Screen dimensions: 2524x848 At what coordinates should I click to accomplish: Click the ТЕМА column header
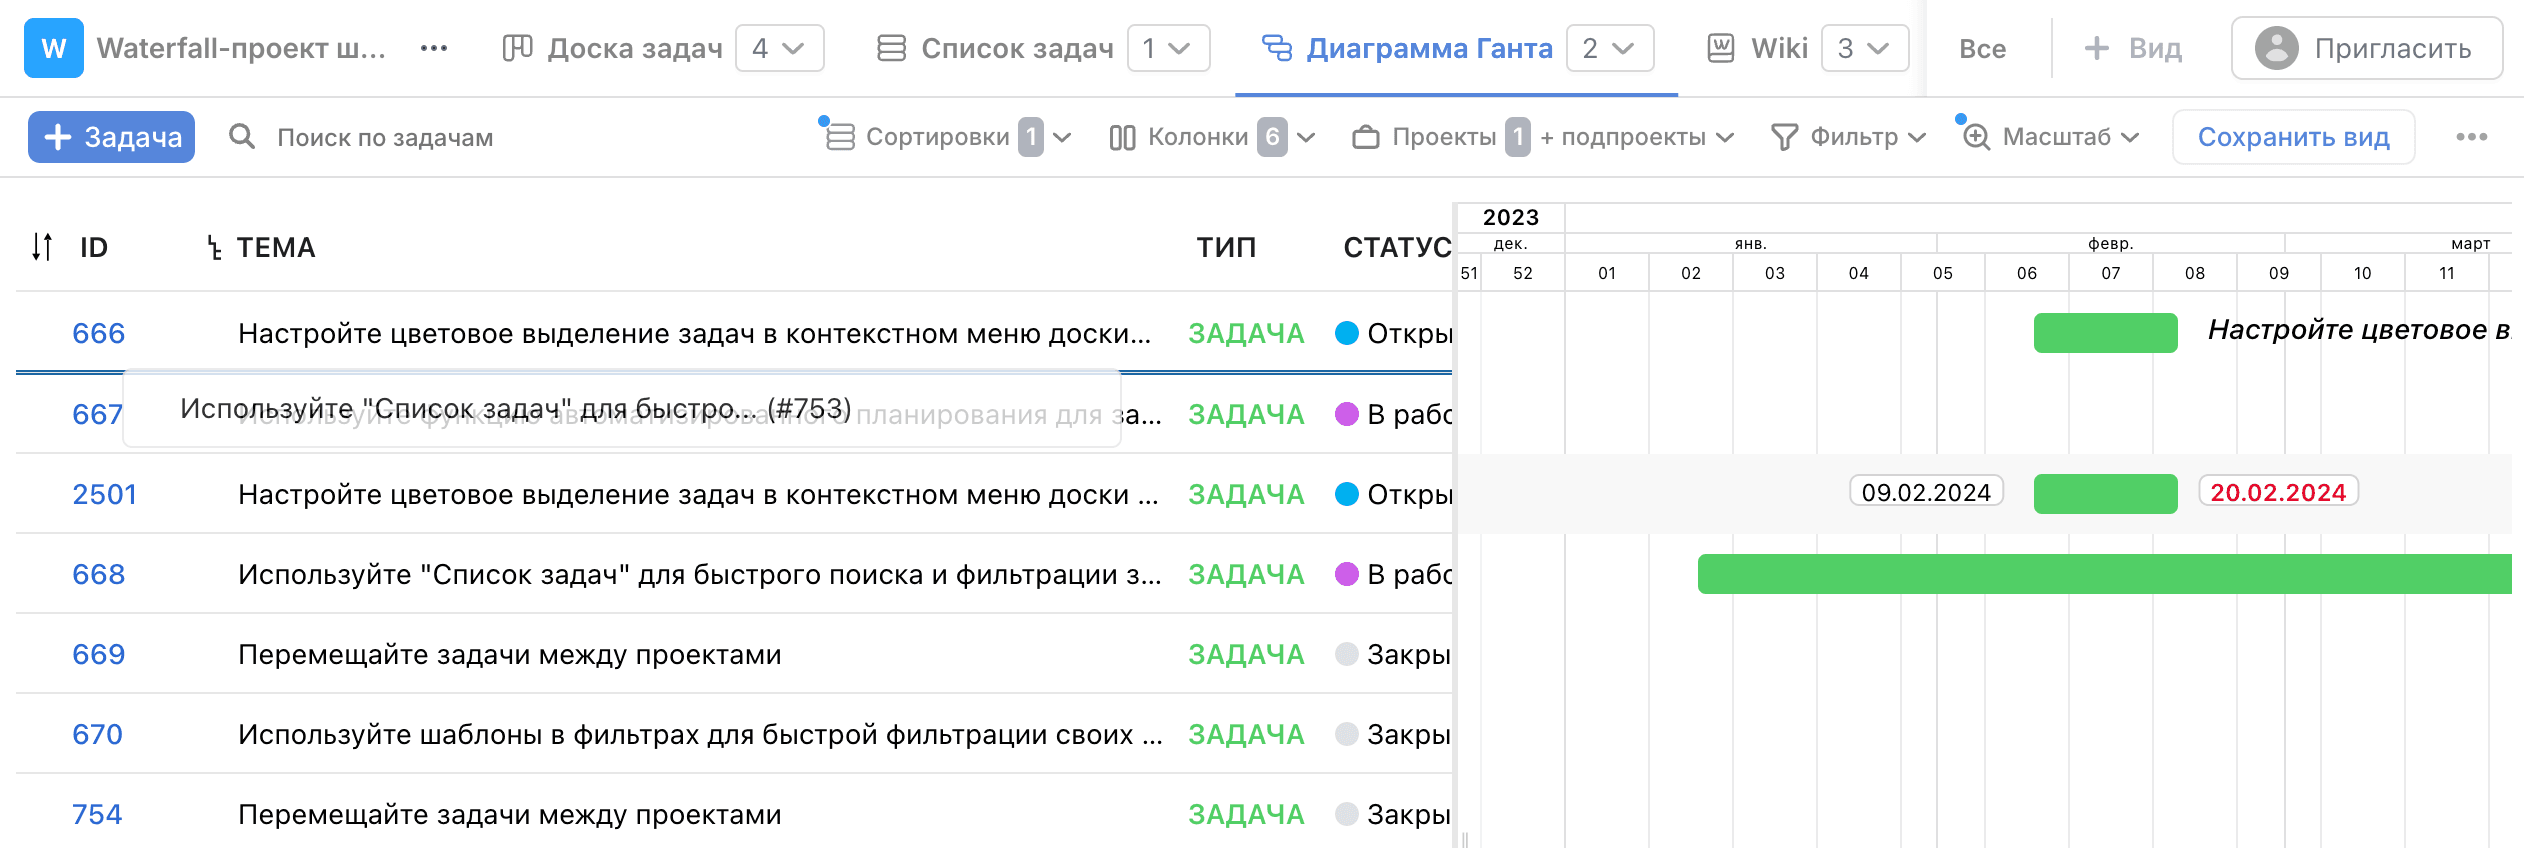(x=275, y=248)
